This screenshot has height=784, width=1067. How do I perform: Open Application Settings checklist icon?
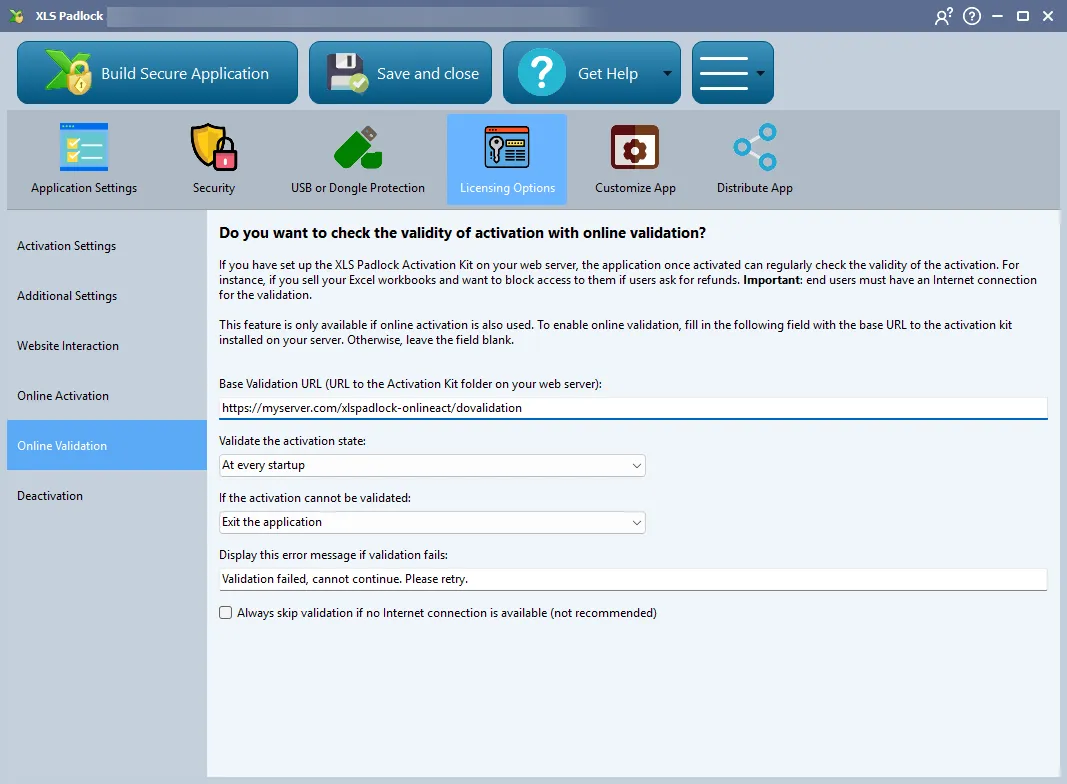coord(84,146)
